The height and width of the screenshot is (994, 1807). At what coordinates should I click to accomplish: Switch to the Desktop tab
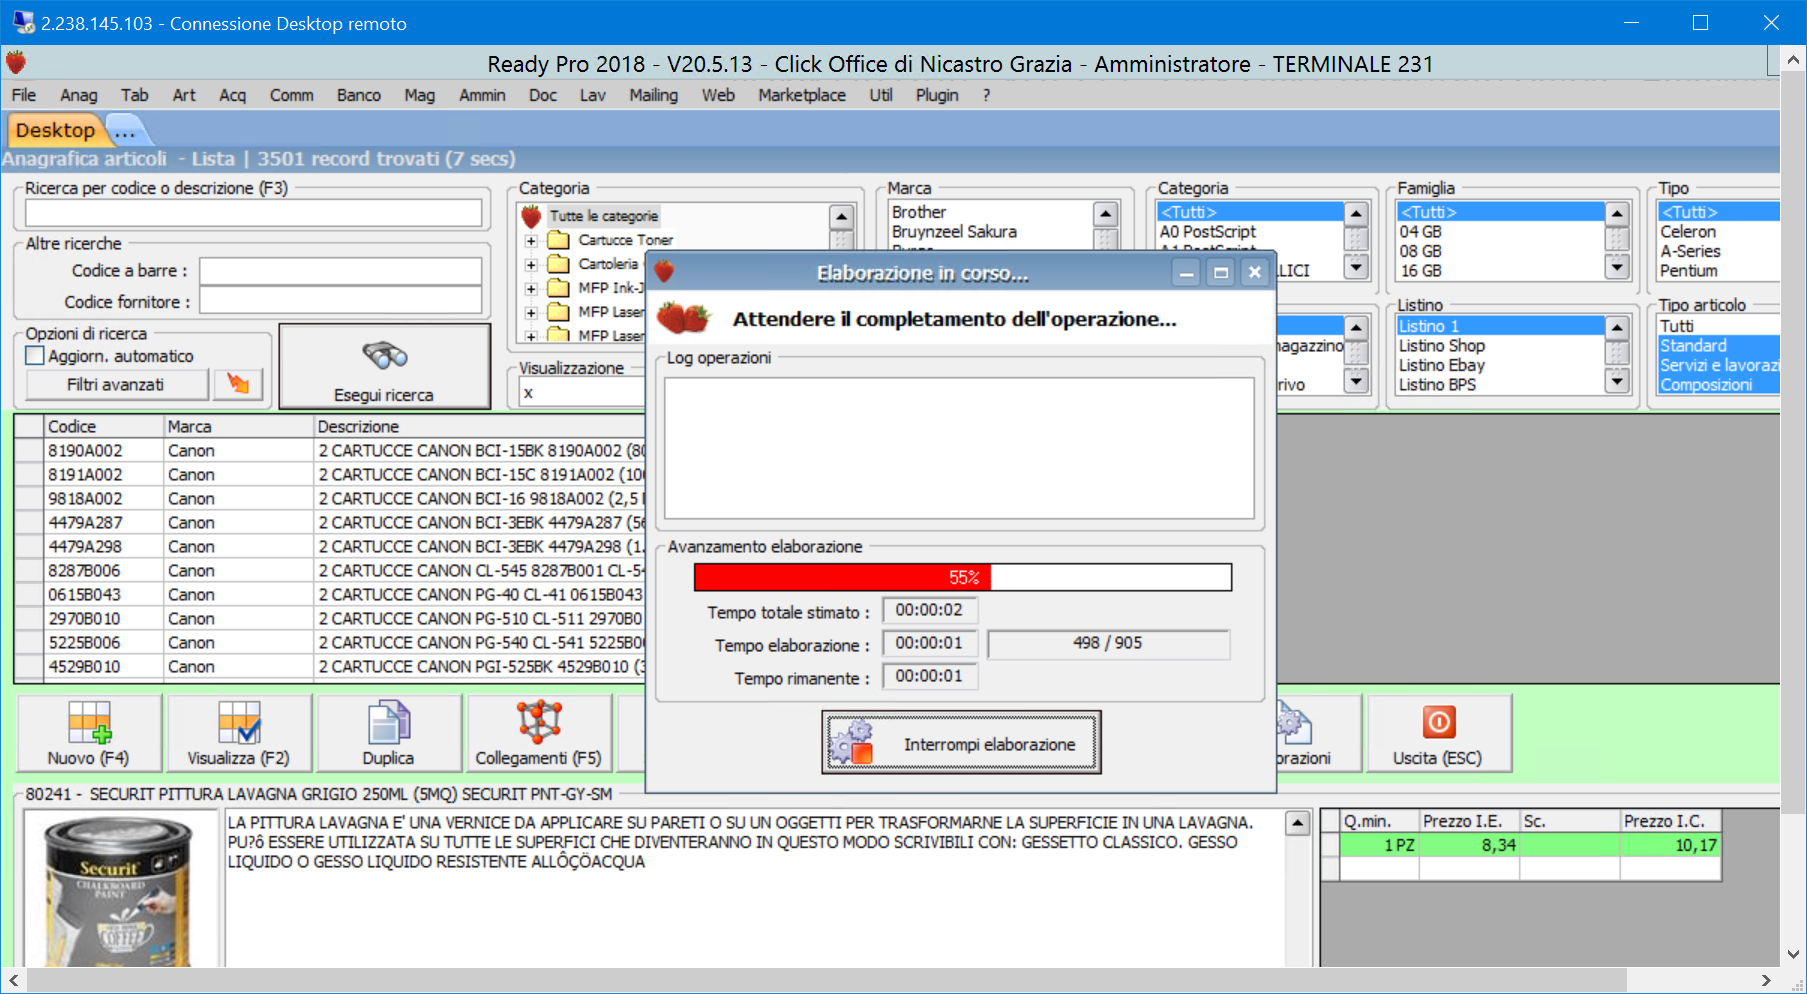55,130
